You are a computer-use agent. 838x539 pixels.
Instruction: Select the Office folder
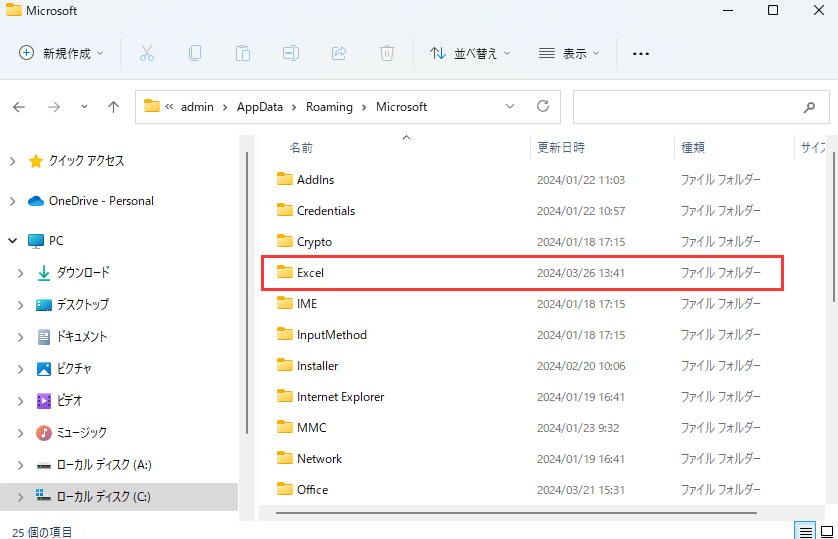tap(312, 489)
